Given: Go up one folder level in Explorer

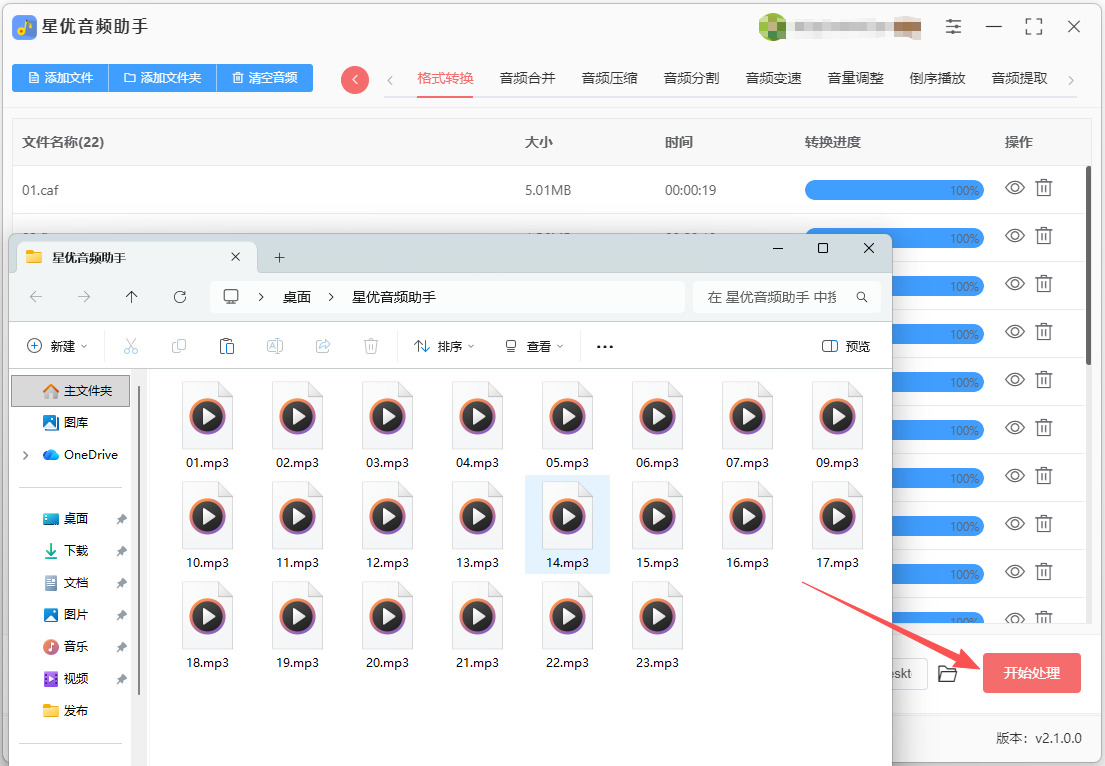Looking at the screenshot, I should (x=132, y=297).
